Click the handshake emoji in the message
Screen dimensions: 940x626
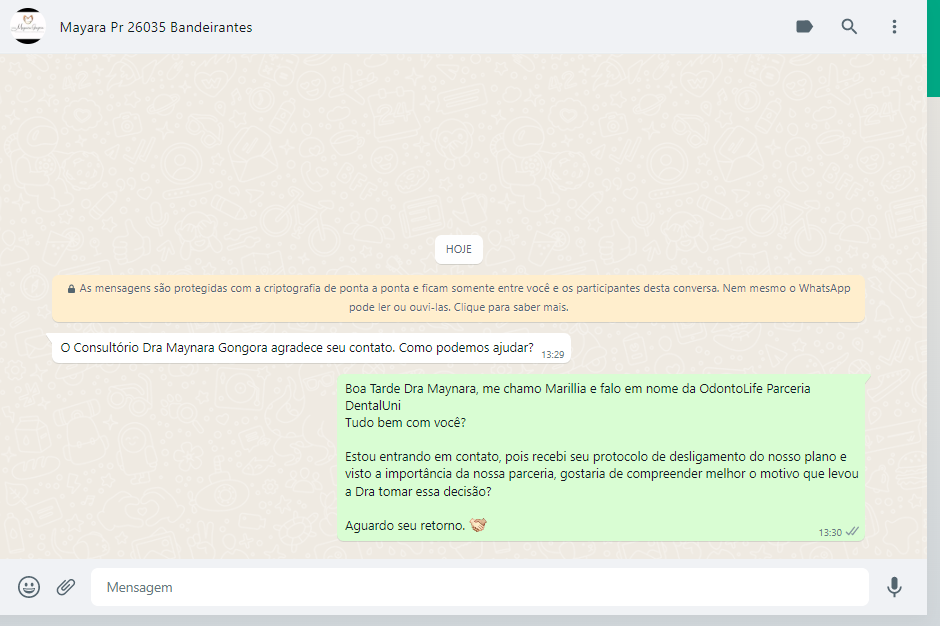478,525
